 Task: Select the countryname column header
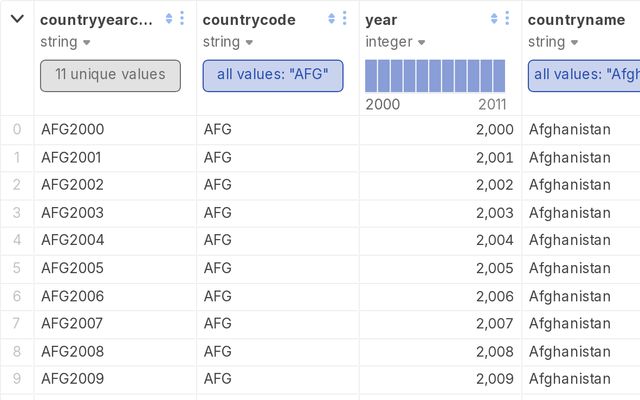click(x=576, y=19)
